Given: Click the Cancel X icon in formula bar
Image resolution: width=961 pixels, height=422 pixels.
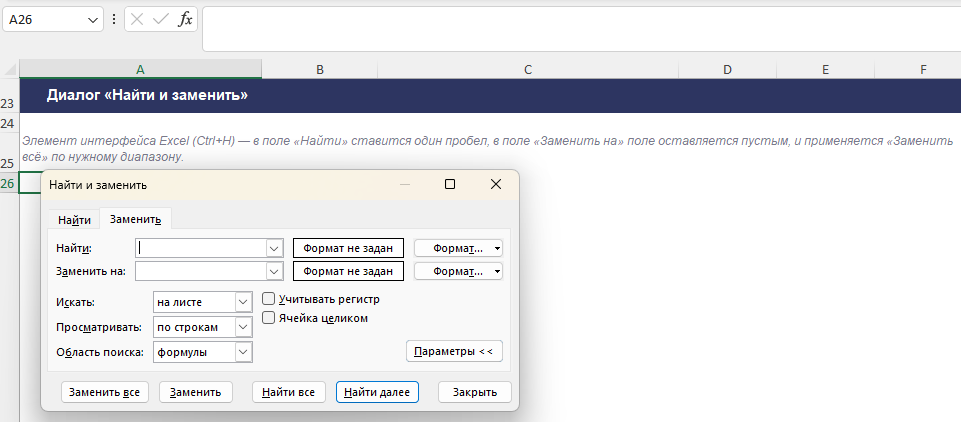Looking at the screenshot, I should pos(137,20).
